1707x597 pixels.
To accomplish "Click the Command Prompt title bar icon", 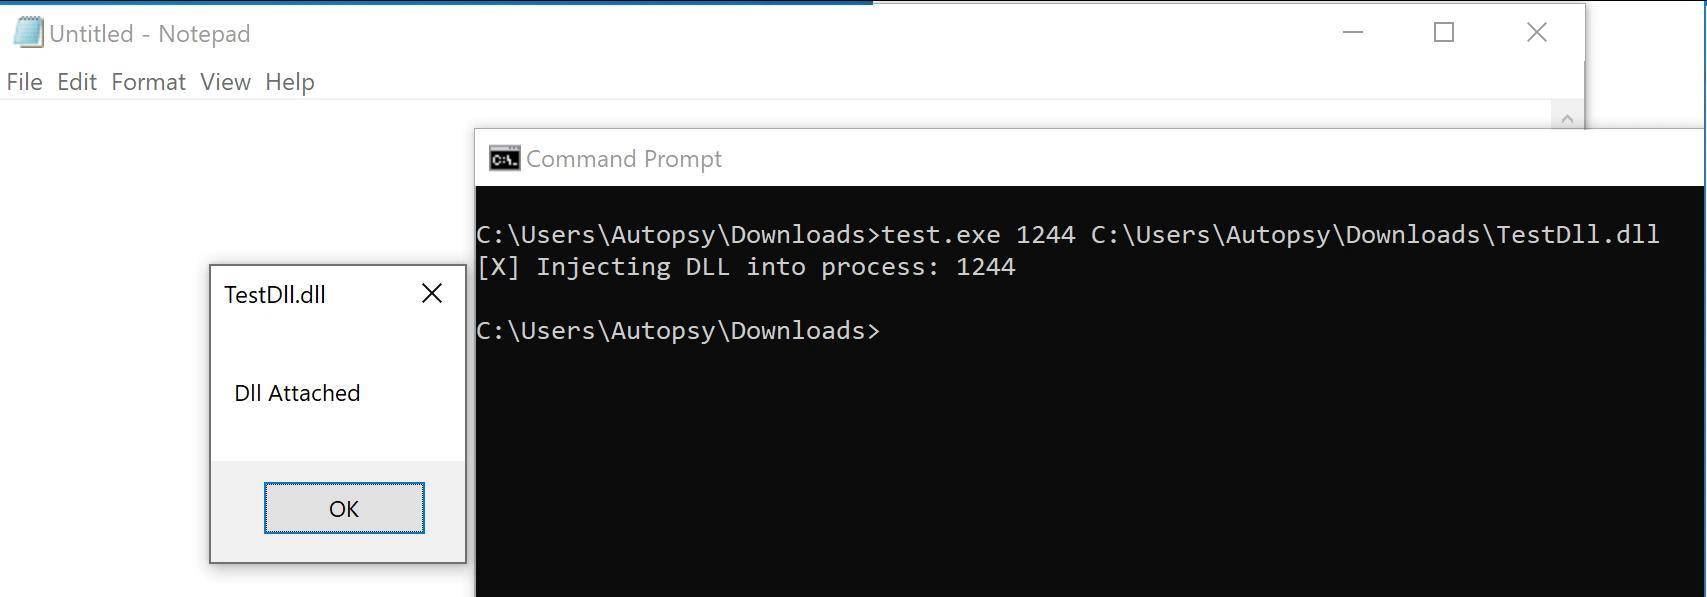I will click(504, 159).
